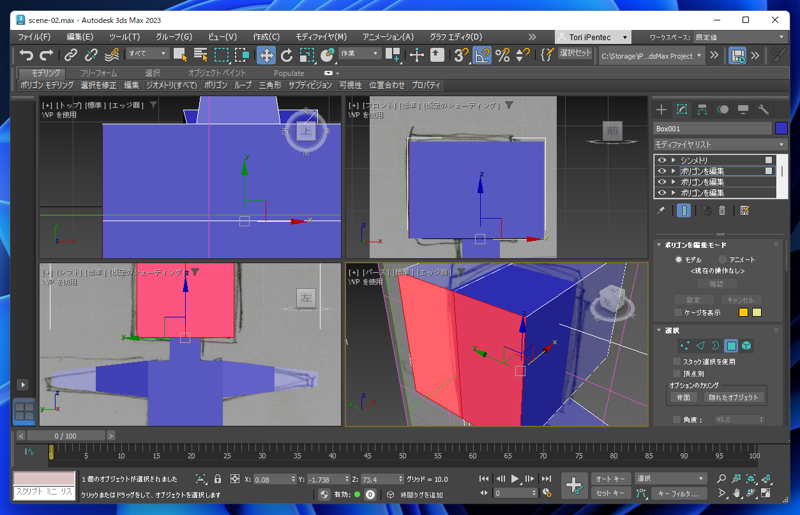Open the Display panel tab
Image resolution: width=800 pixels, height=515 pixels.
(x=743, y=109)
